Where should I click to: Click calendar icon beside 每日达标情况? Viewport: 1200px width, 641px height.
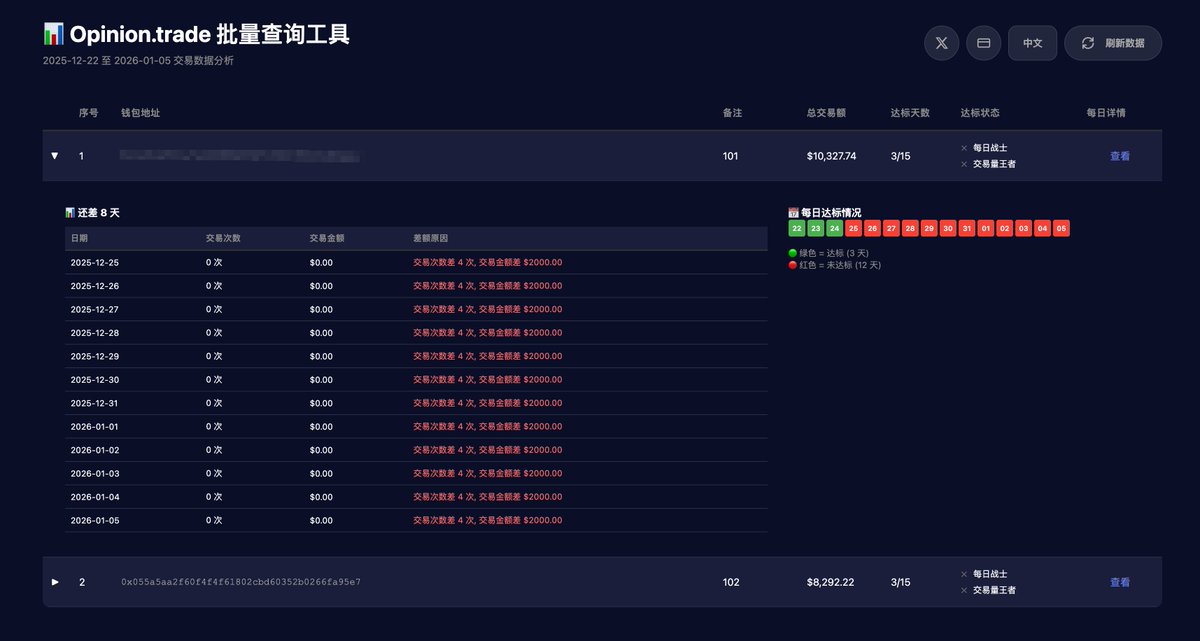pyautogui.click(x=794, y=212)
